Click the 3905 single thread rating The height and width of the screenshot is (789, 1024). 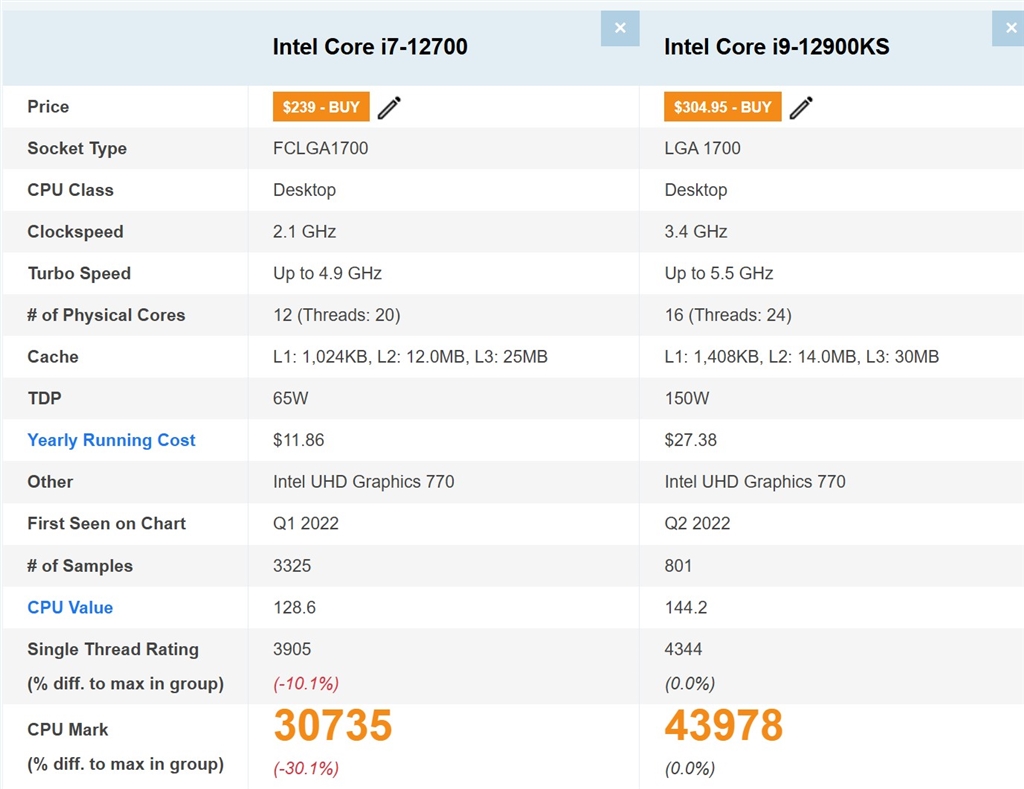click(292, 649)
